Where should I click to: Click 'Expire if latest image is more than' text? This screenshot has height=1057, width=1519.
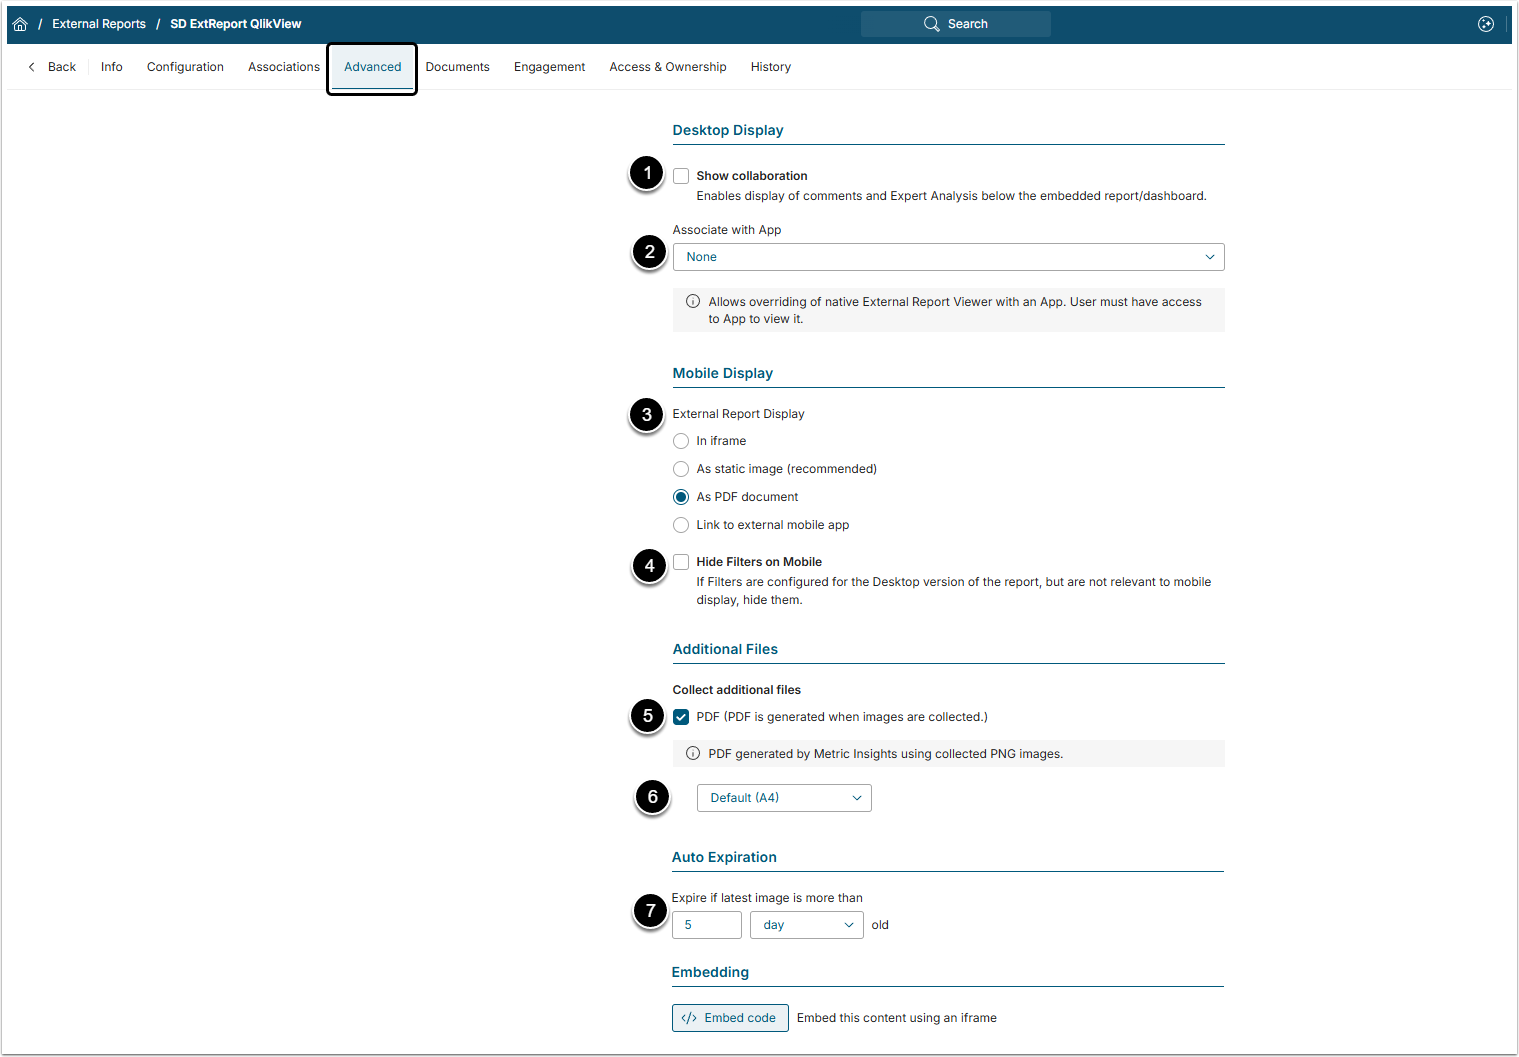pyautogui.click(x=767, y=898)
